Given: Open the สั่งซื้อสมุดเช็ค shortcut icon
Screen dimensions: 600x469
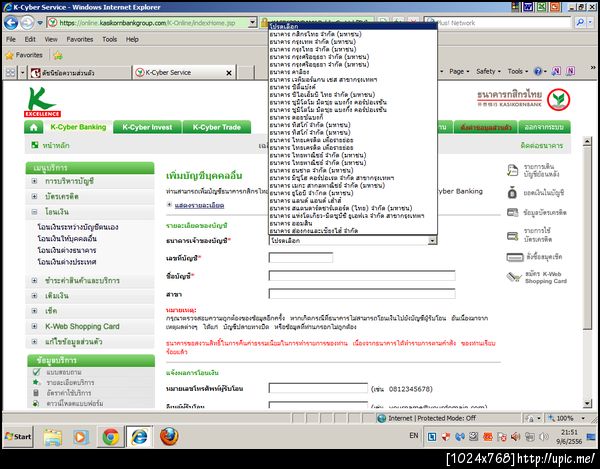Looking at the screenshot, I should (x=515, y=257).
